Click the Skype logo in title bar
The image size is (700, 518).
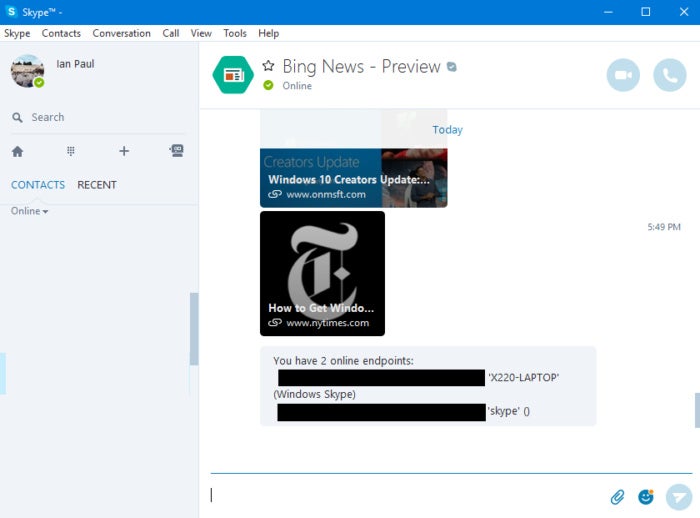(12, 12)
